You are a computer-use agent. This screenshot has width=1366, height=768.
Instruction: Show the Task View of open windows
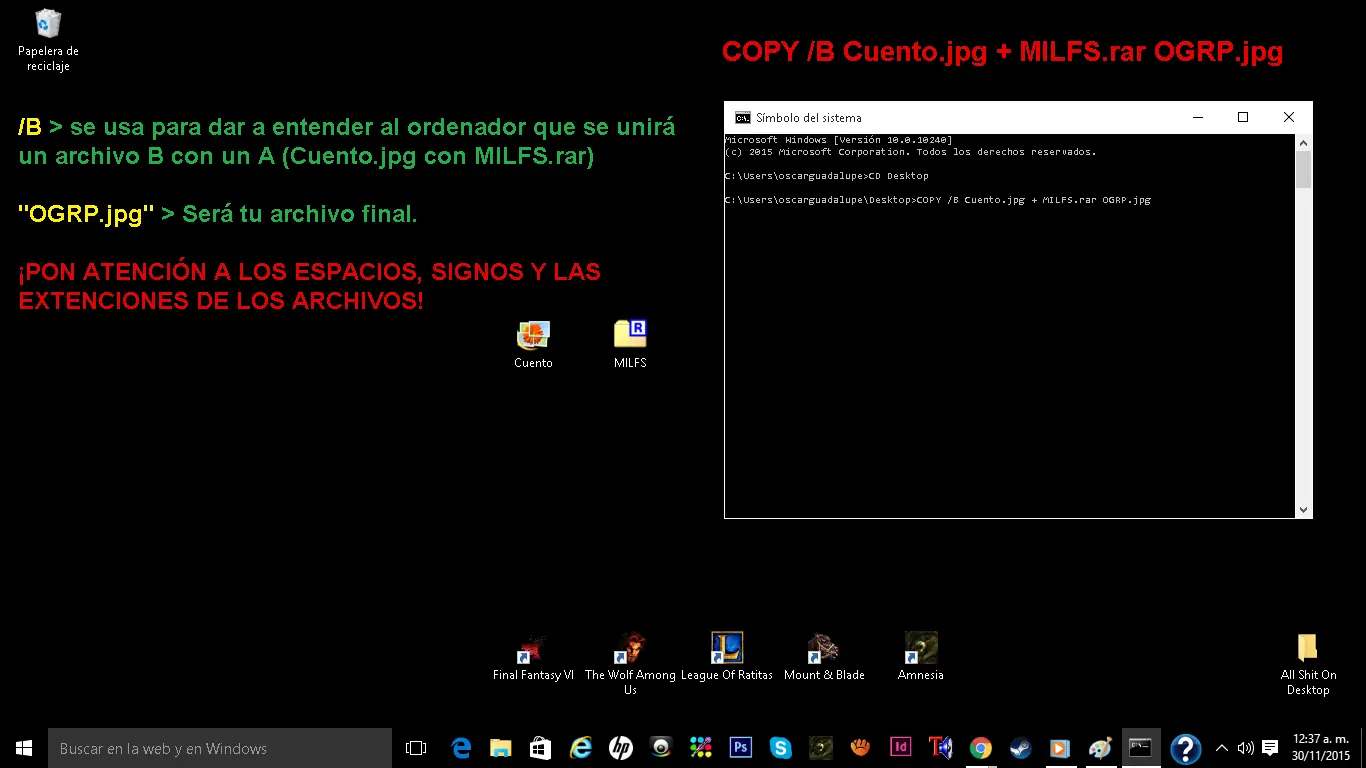pyautogui.click(x=415, y=747)
